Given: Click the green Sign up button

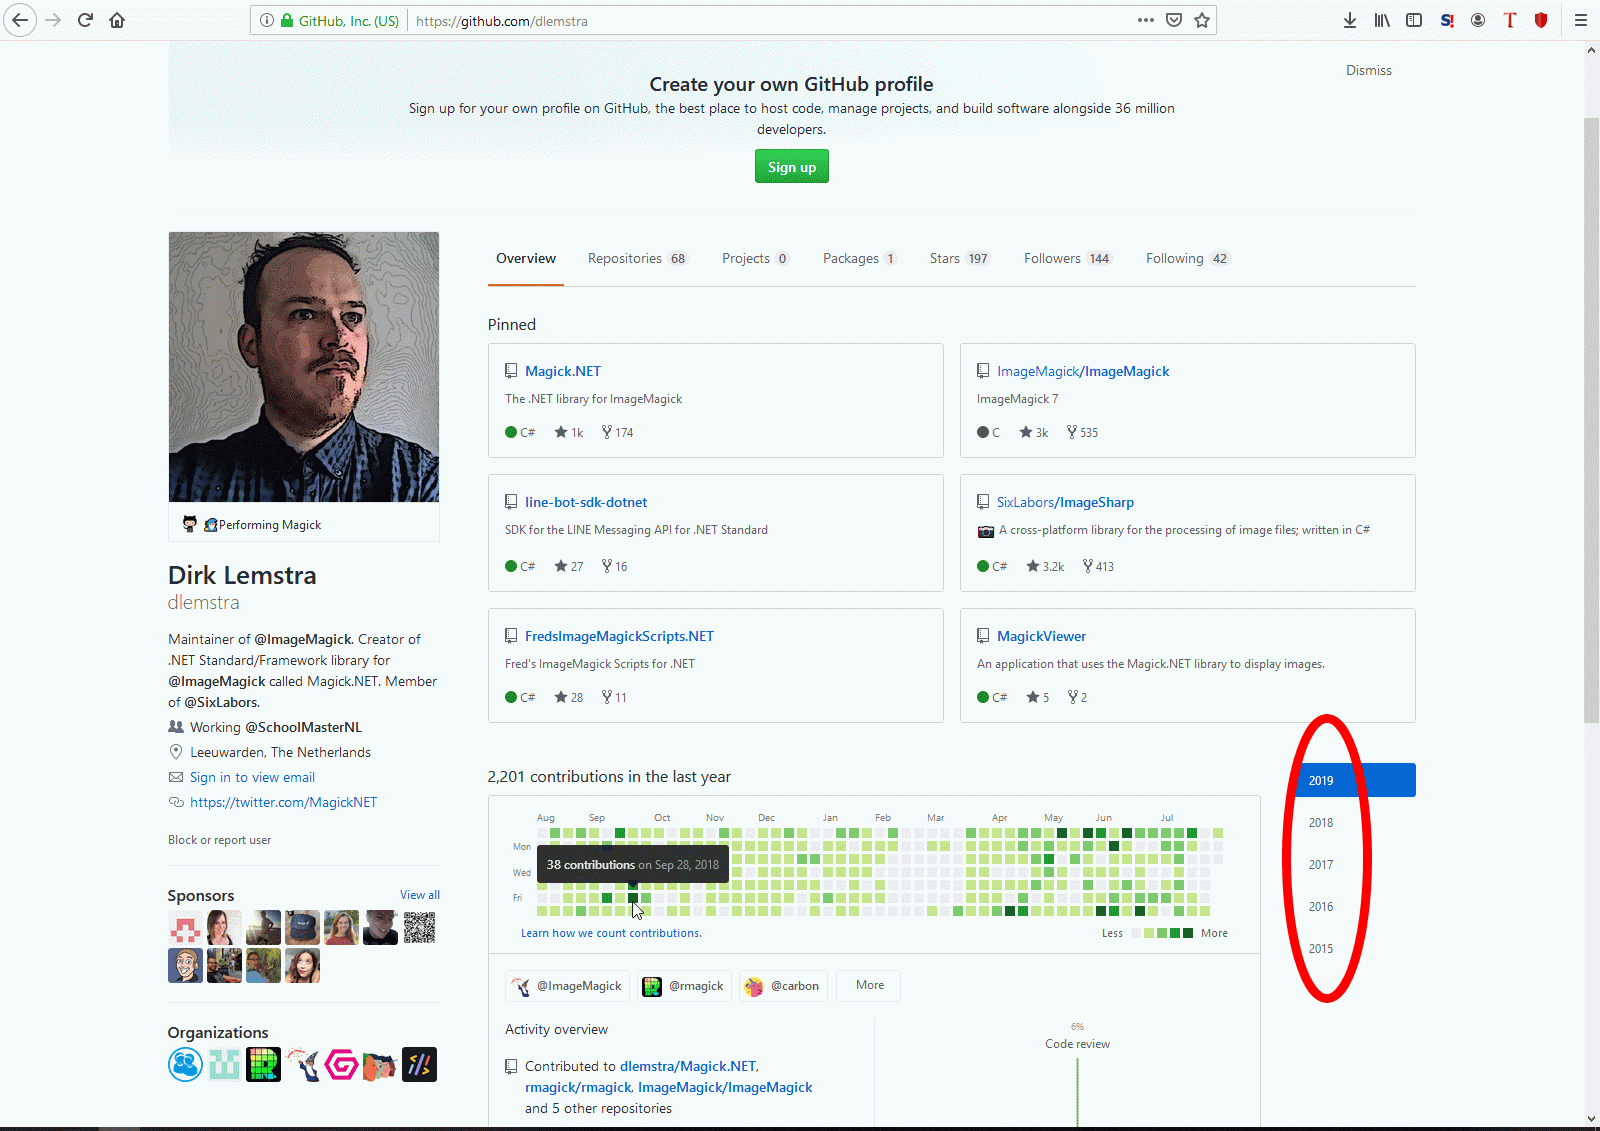Looking at the screenshot, I should (x=792, y=167).
